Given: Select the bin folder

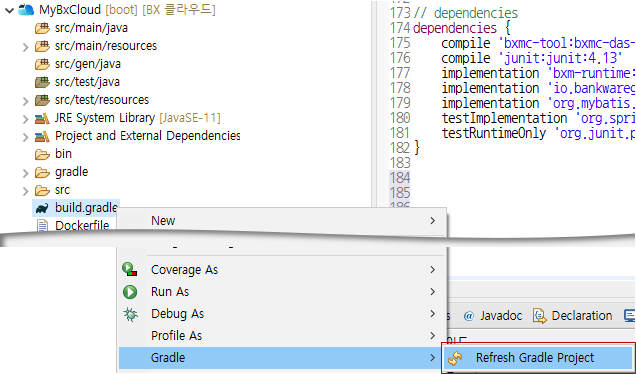Looking at the screenshot, I should click(63, 154).
